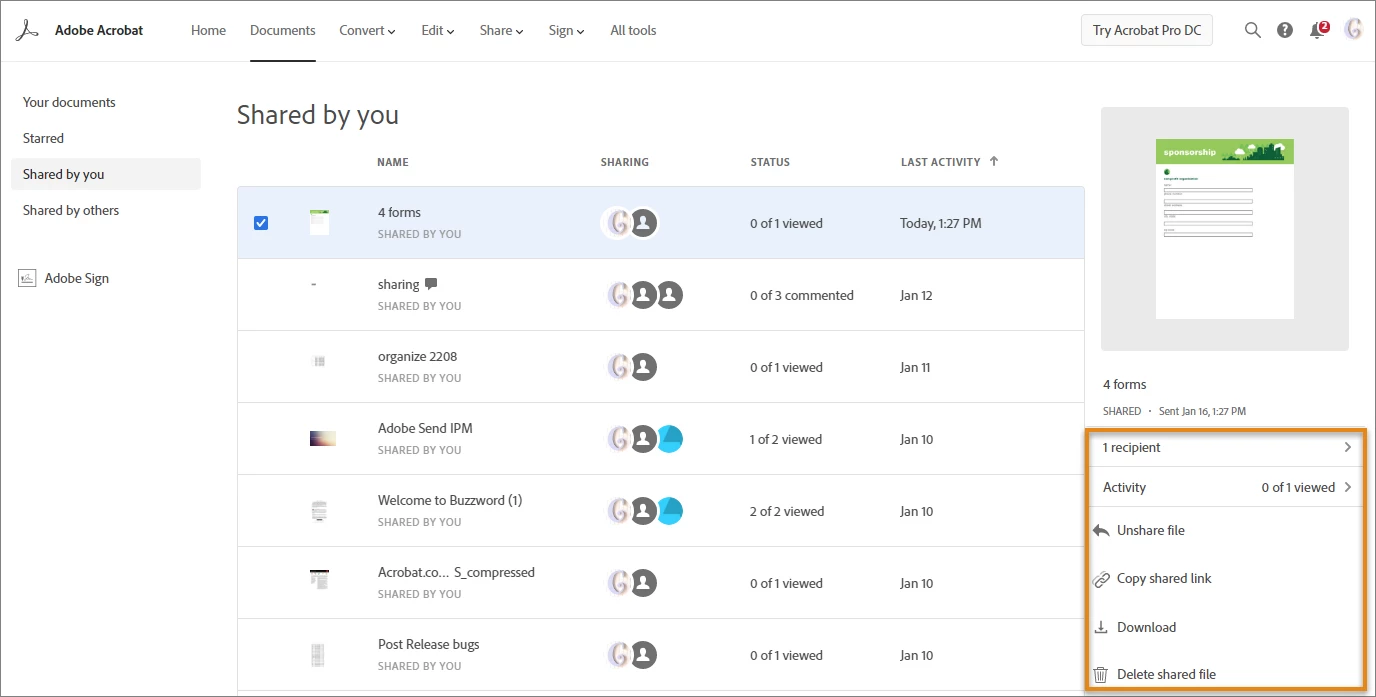Image resolution: width=1376 pixels, height=697 pixels.
Task: Click sharing avatars in sharing row
Action: click(x=645, y=295)
